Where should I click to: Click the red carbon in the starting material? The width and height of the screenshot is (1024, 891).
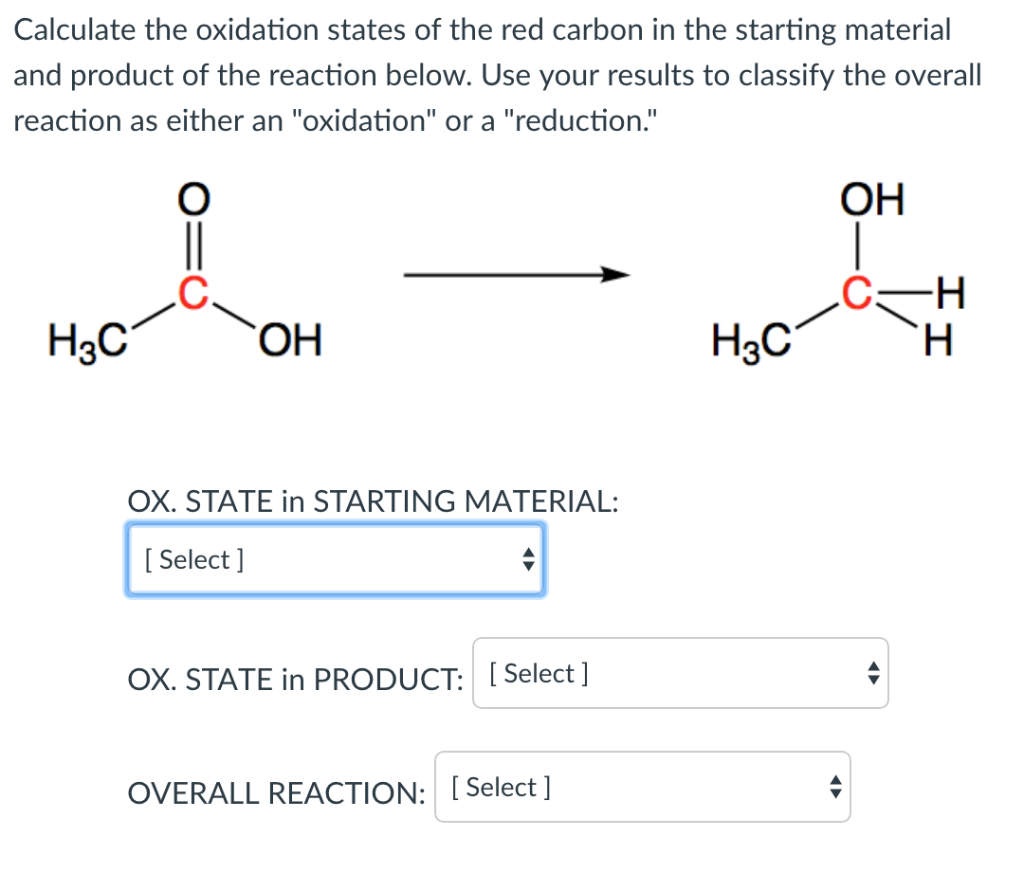coord(192,293)
